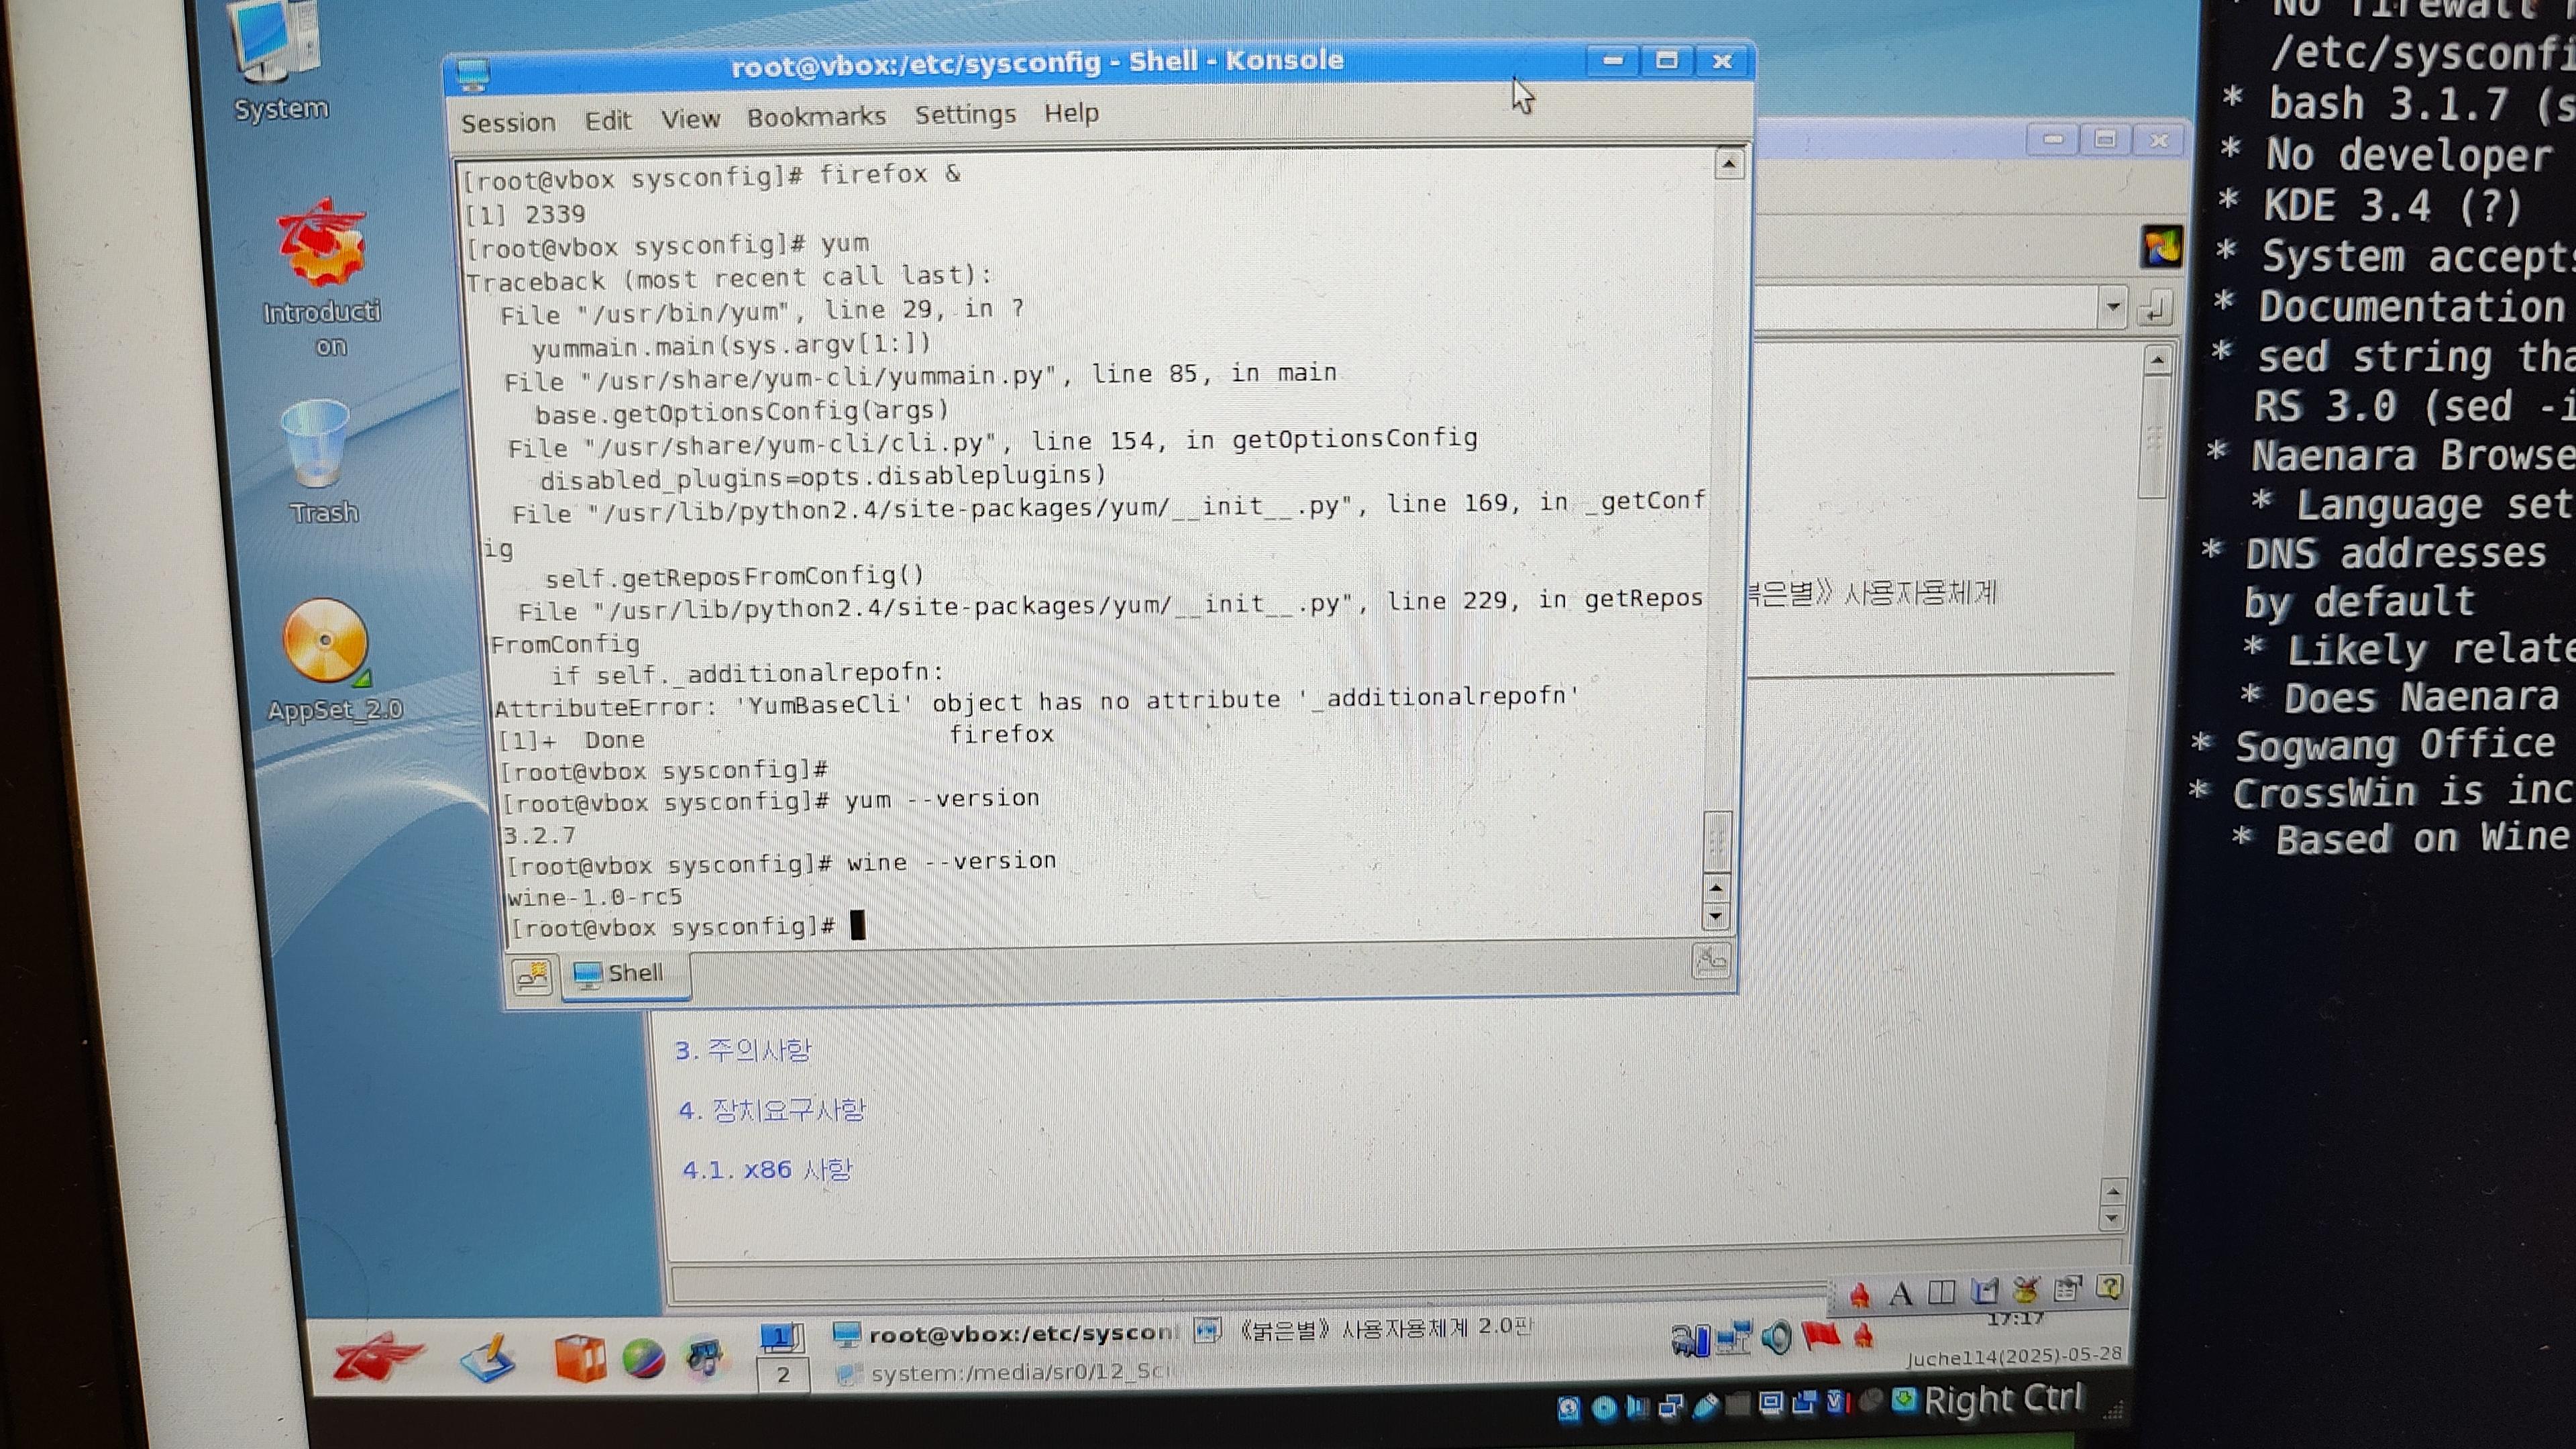Click the Konsole scrollbar bottom down arrow
This screenshot has height=1449, width=2576.
1716,916
